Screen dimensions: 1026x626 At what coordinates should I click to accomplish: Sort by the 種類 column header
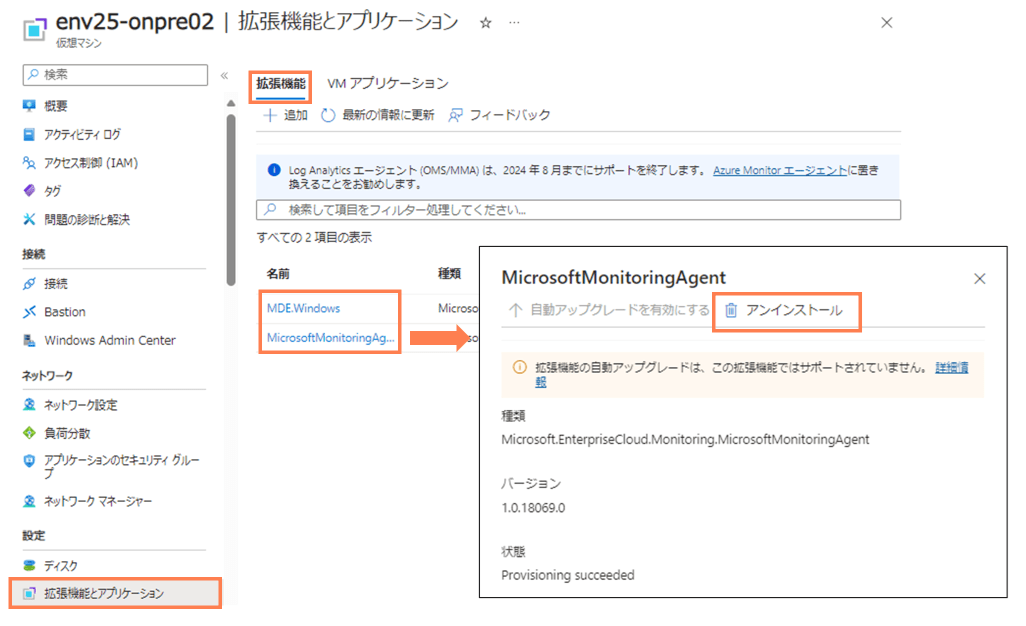[x=450, y=273]
